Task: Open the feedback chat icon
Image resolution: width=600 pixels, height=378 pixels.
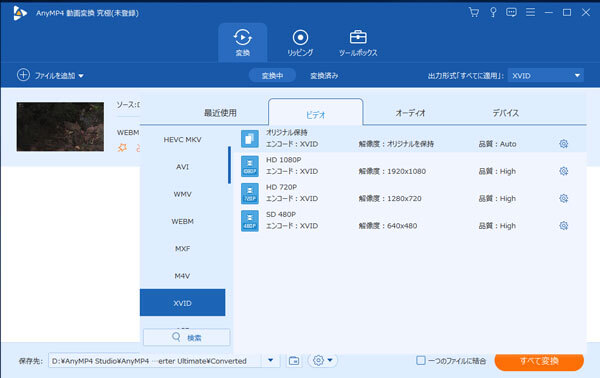Action: pos(511,13)
